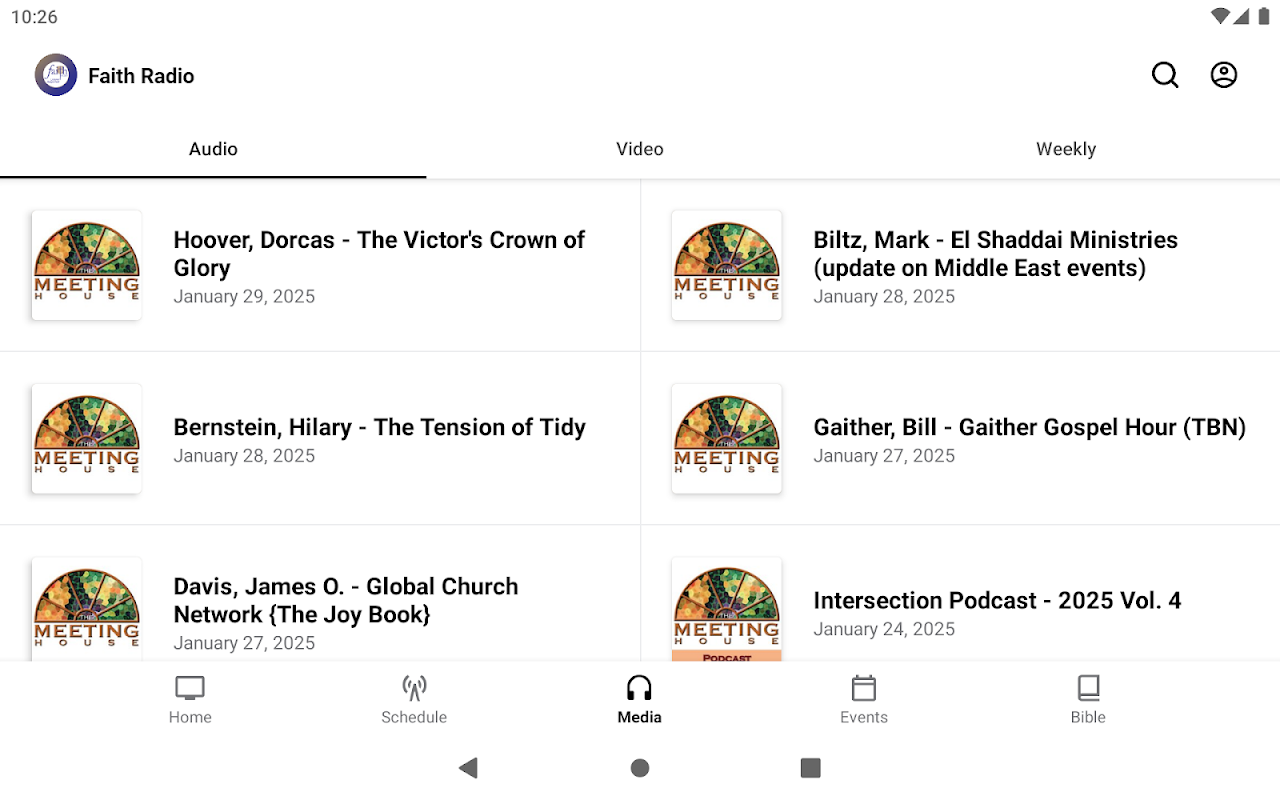
Task: Tap thumbnail beside Gaither, Bill episode
Action: [726, 438]
